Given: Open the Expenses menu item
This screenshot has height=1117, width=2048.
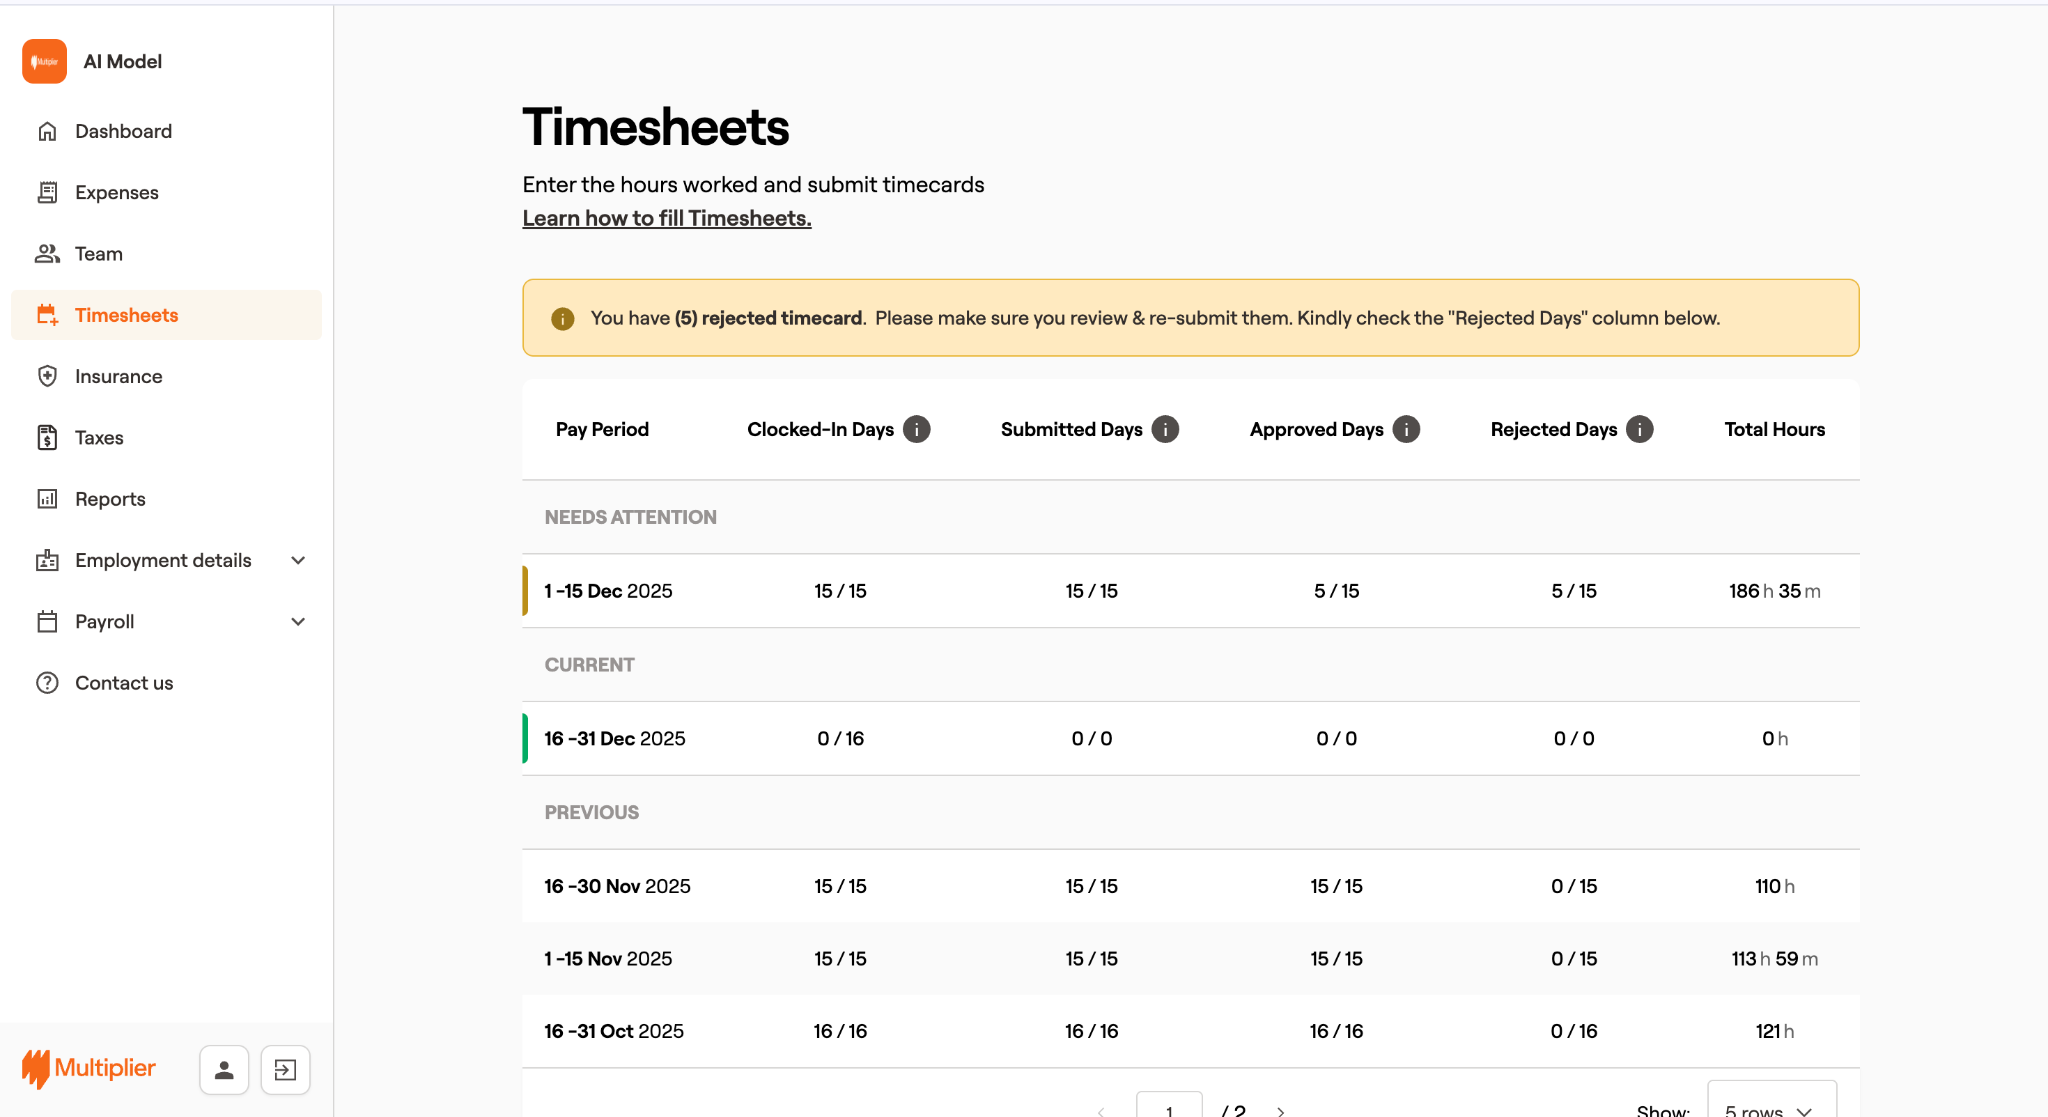Looking at the screenshot, I should tap(116, 192).
